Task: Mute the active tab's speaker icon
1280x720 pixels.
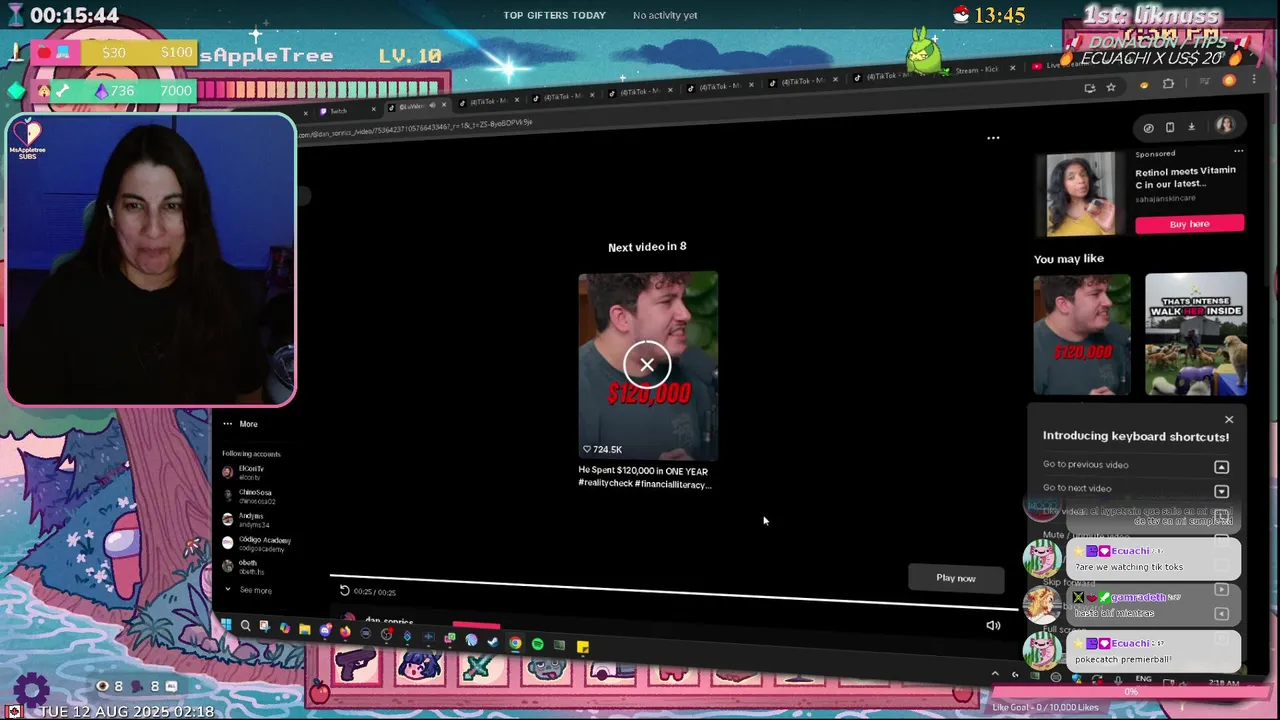Action: point(432,105)
